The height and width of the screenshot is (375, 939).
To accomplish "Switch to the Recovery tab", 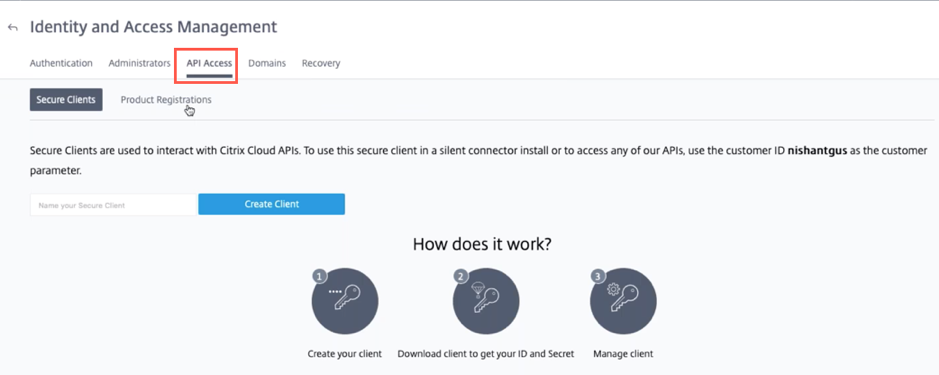I will tap(321, 63).
